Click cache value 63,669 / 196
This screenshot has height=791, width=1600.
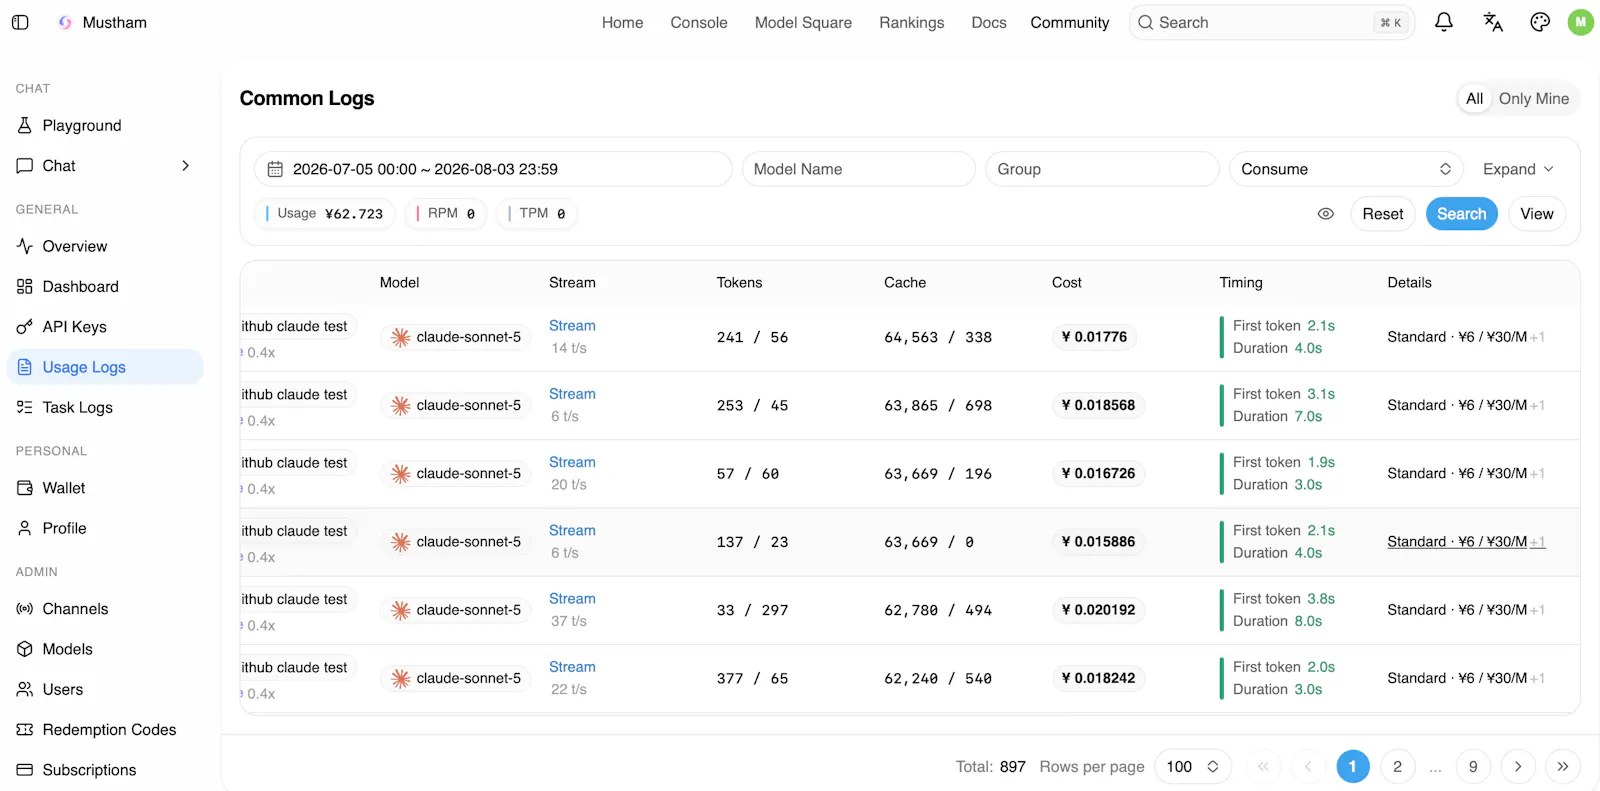(938, 474)
